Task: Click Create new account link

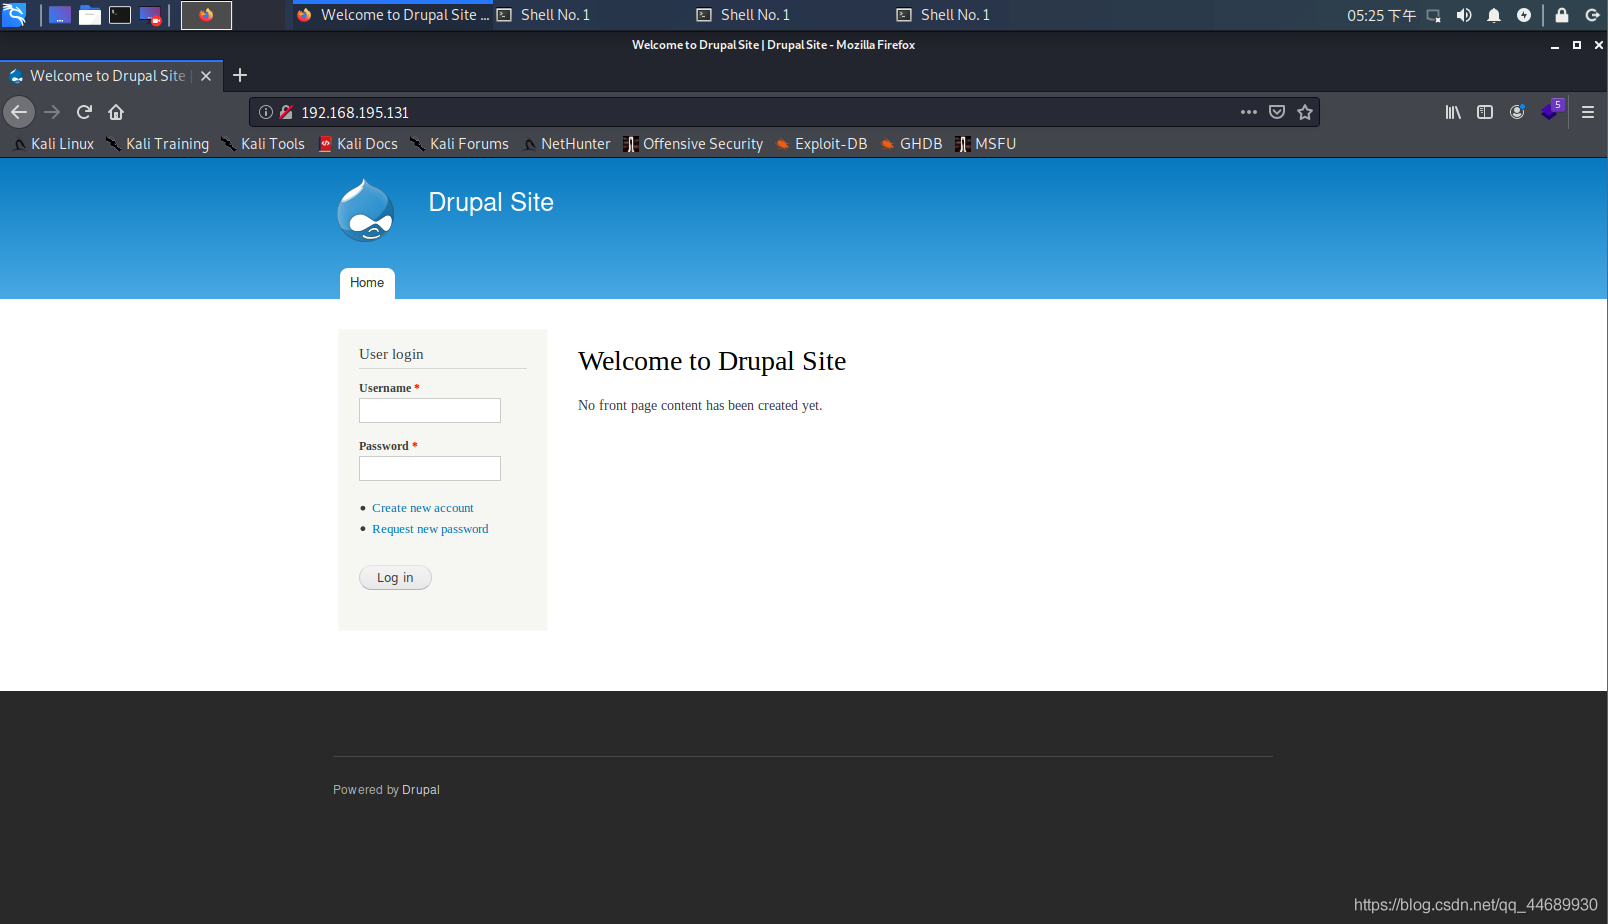Action: point(423,508)
